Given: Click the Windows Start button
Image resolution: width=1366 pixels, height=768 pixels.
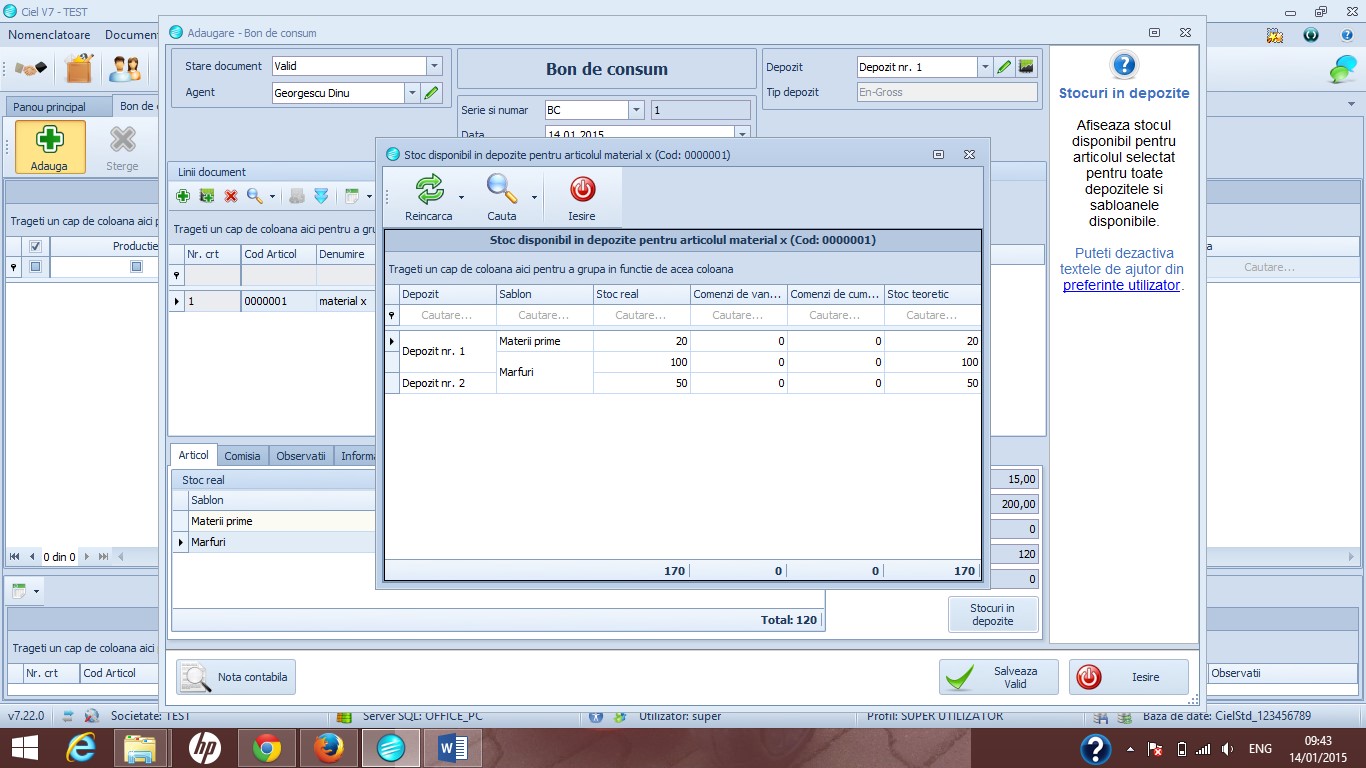Looking at the screenshot, I should [24, 748].
